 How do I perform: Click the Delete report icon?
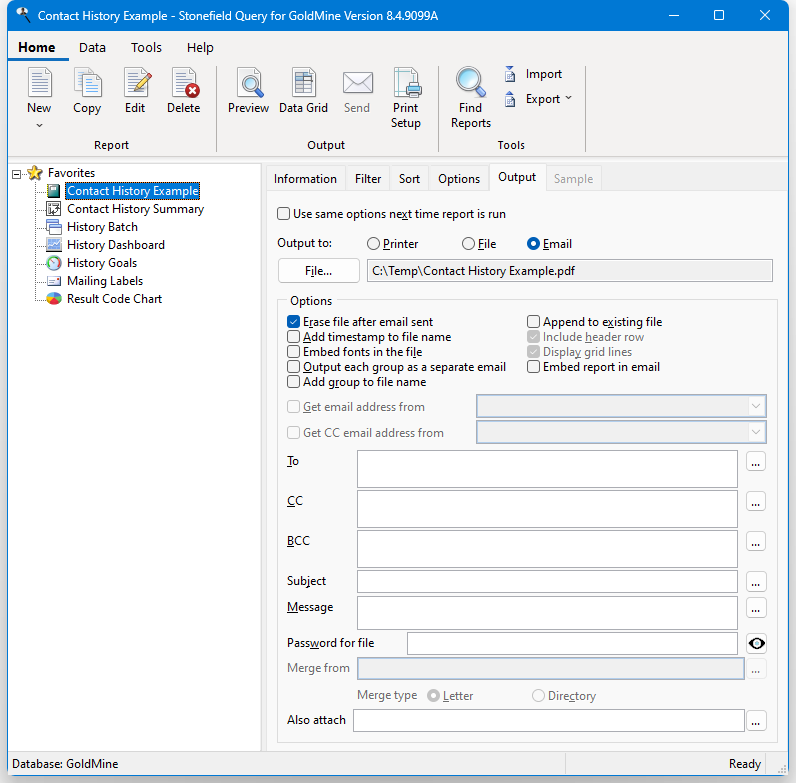185,82
